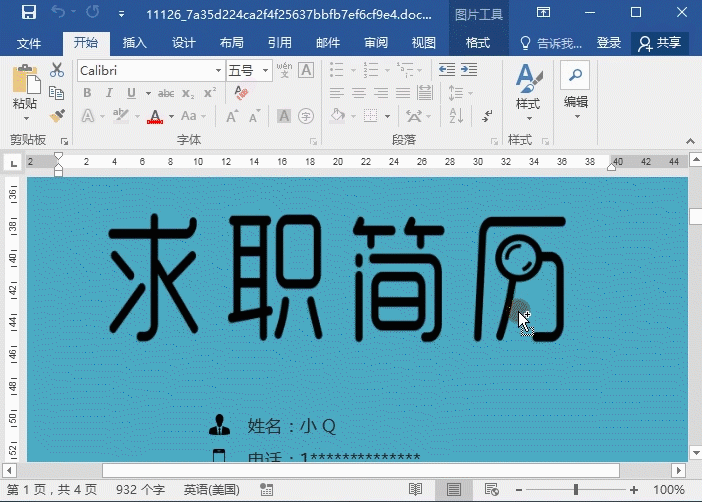Zoom in with the plus button
This screenshot has height=502, width=702.
[634, 490]
